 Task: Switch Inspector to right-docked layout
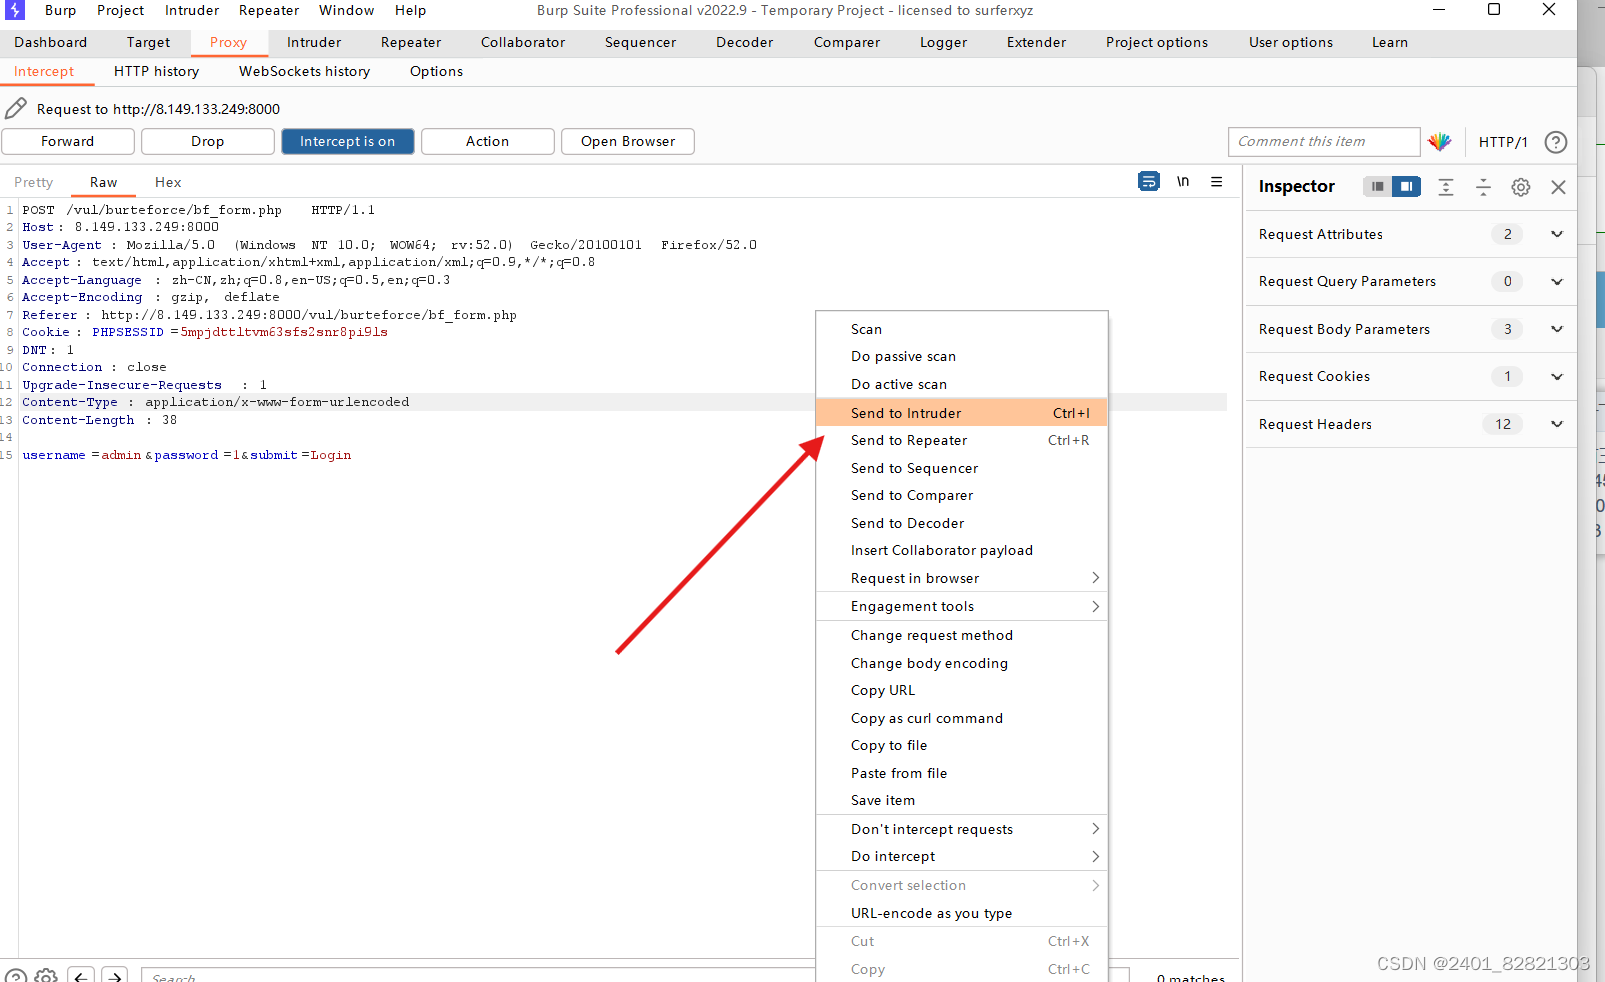[x=1406, y=186]
